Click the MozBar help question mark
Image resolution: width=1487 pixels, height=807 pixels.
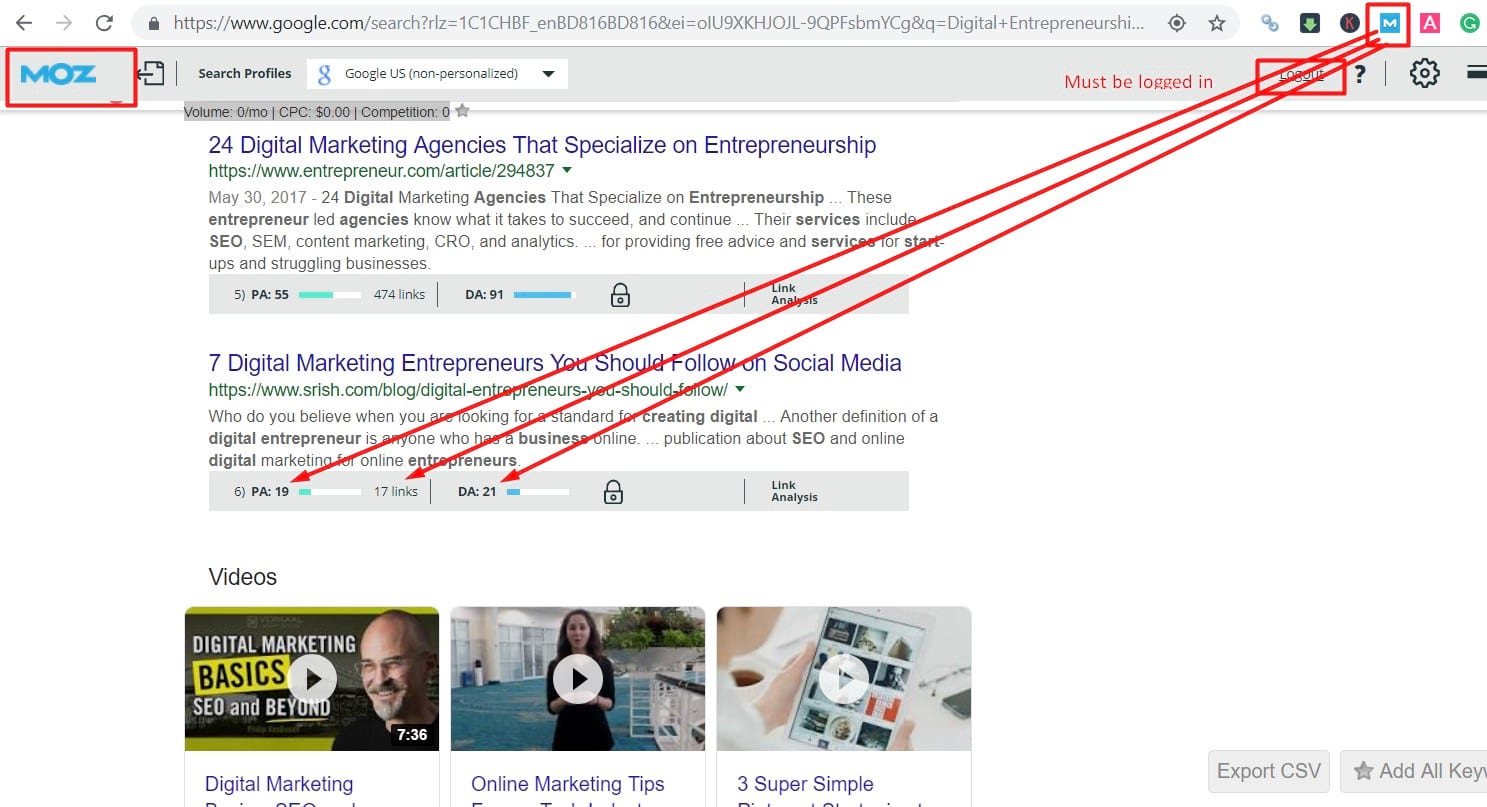pyautogui.click(x=1360, y=74)
